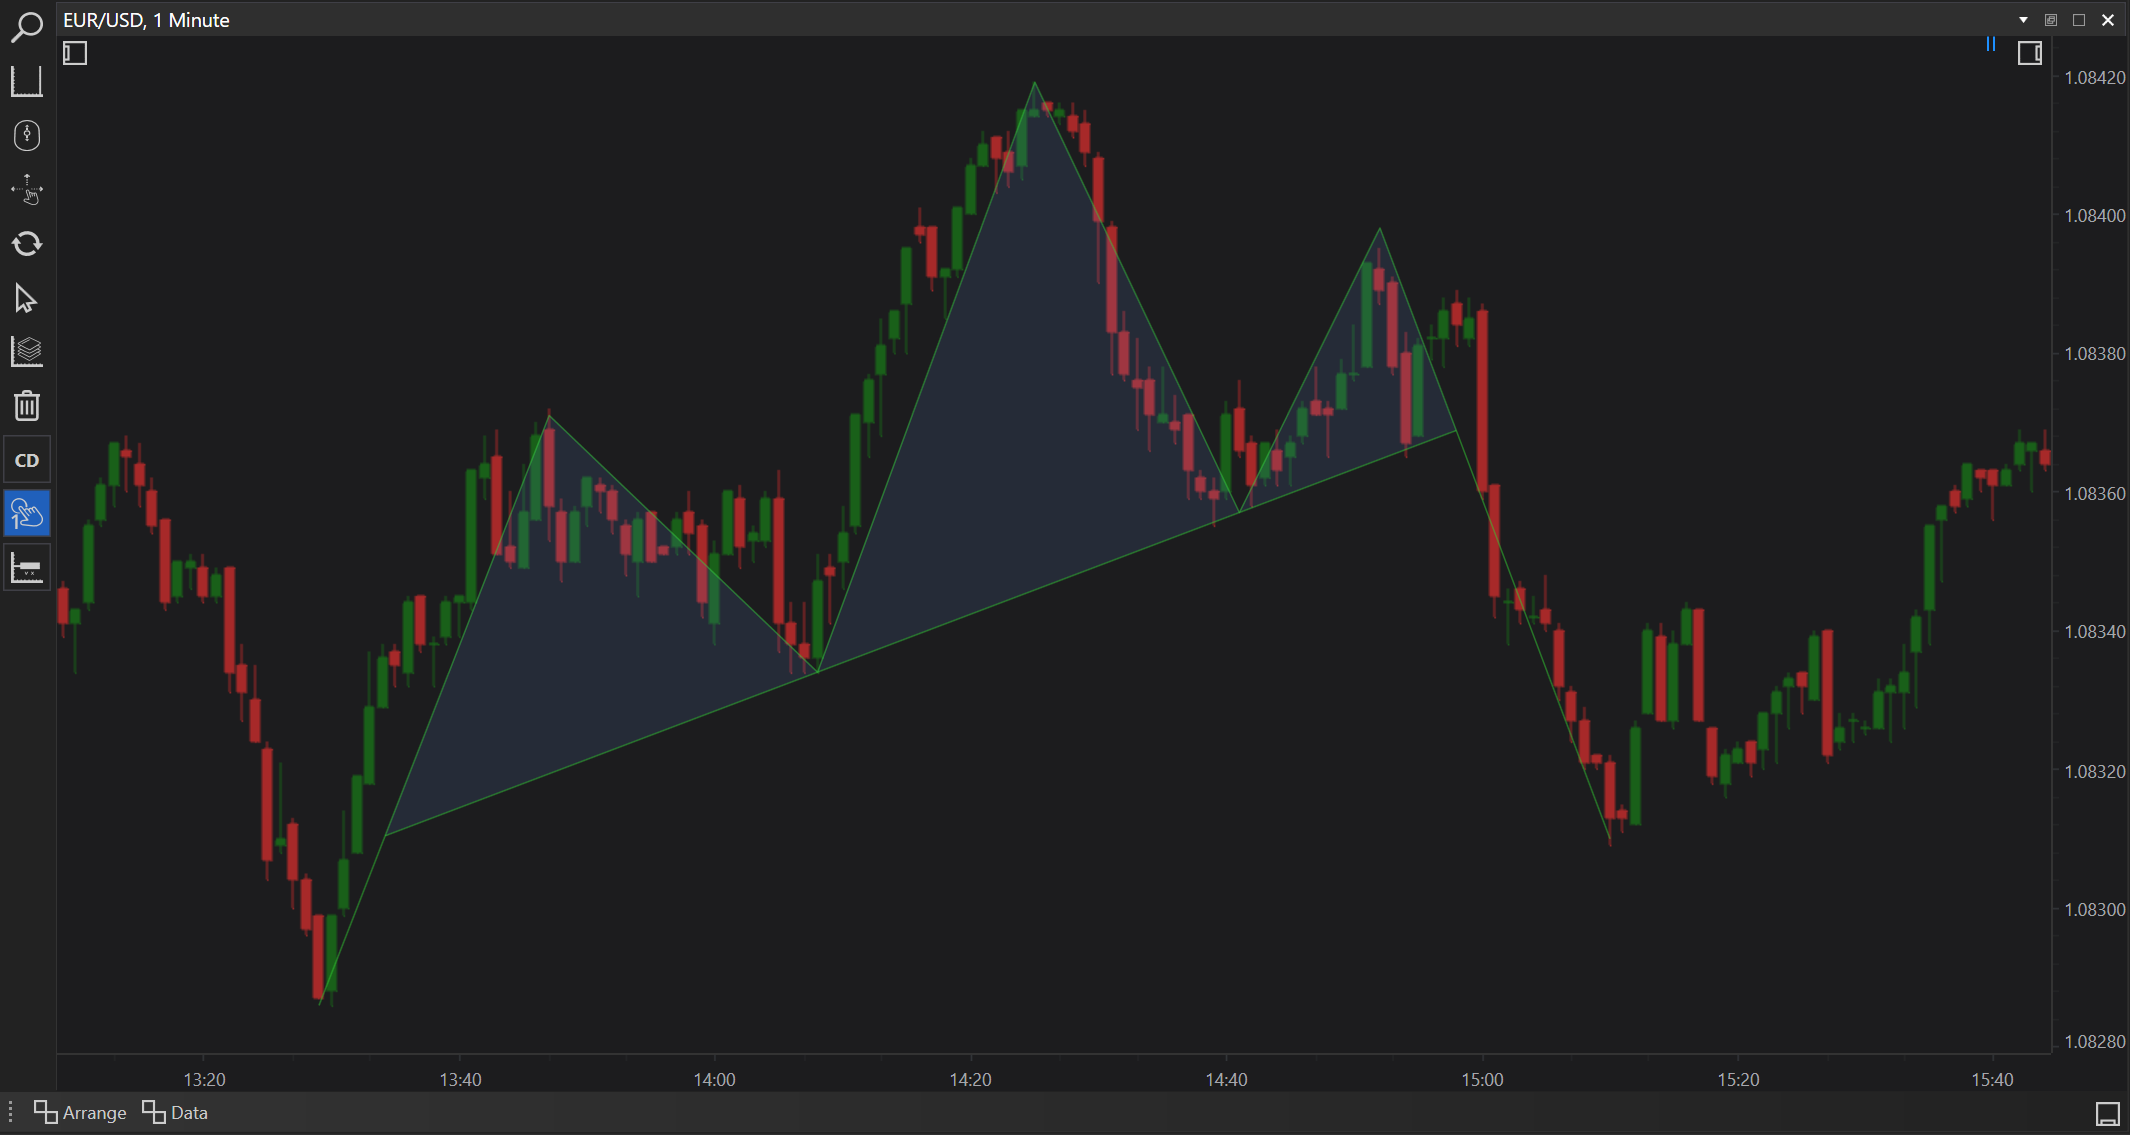Select the arrow pointer tool

(x=27, y=298)
